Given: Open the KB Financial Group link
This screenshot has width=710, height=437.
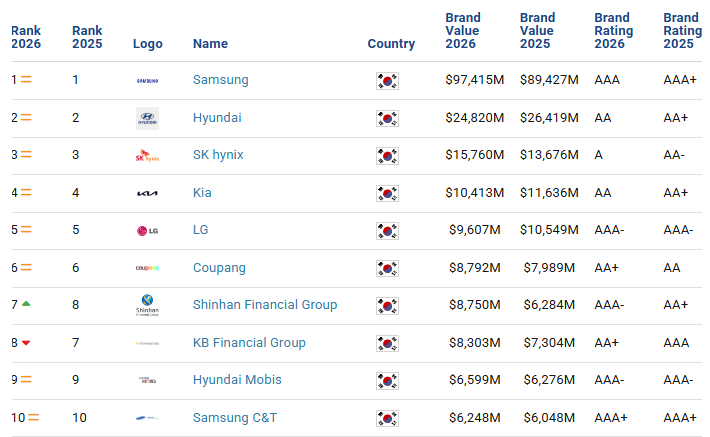Looking at the screenshot, I should [x=249, y=342].
